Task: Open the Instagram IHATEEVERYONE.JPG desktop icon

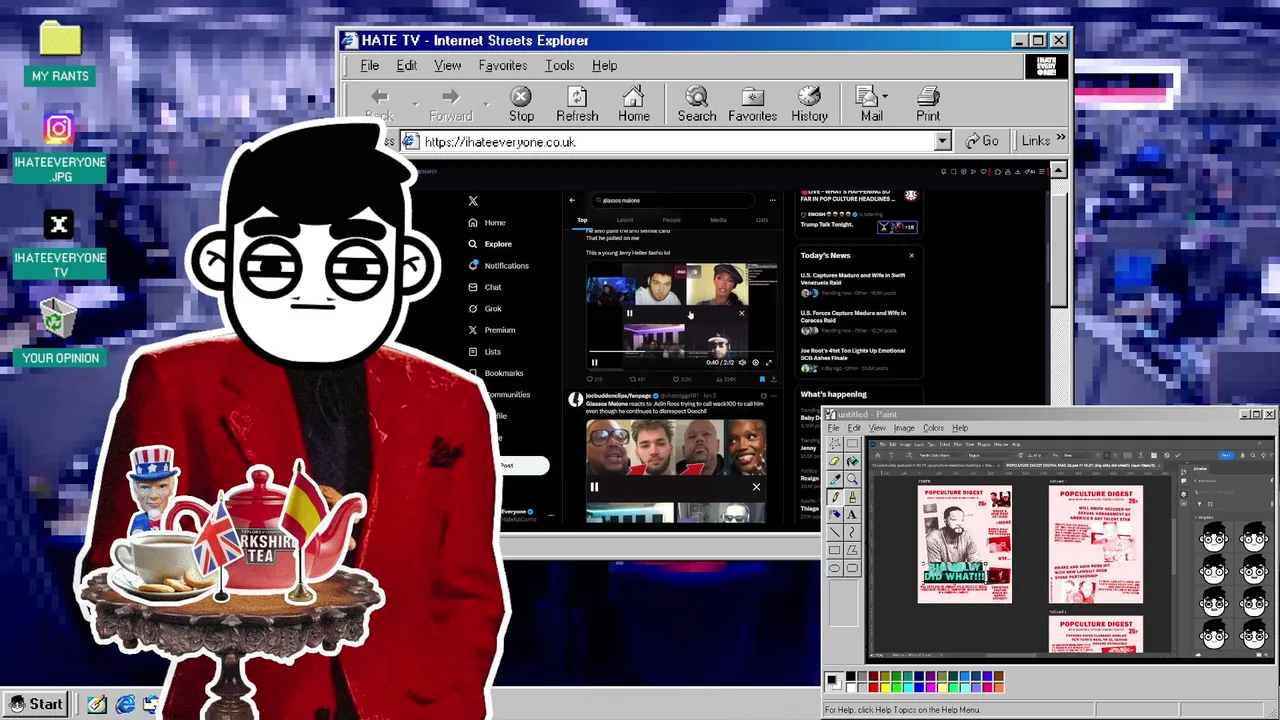Action: point(60,149)
